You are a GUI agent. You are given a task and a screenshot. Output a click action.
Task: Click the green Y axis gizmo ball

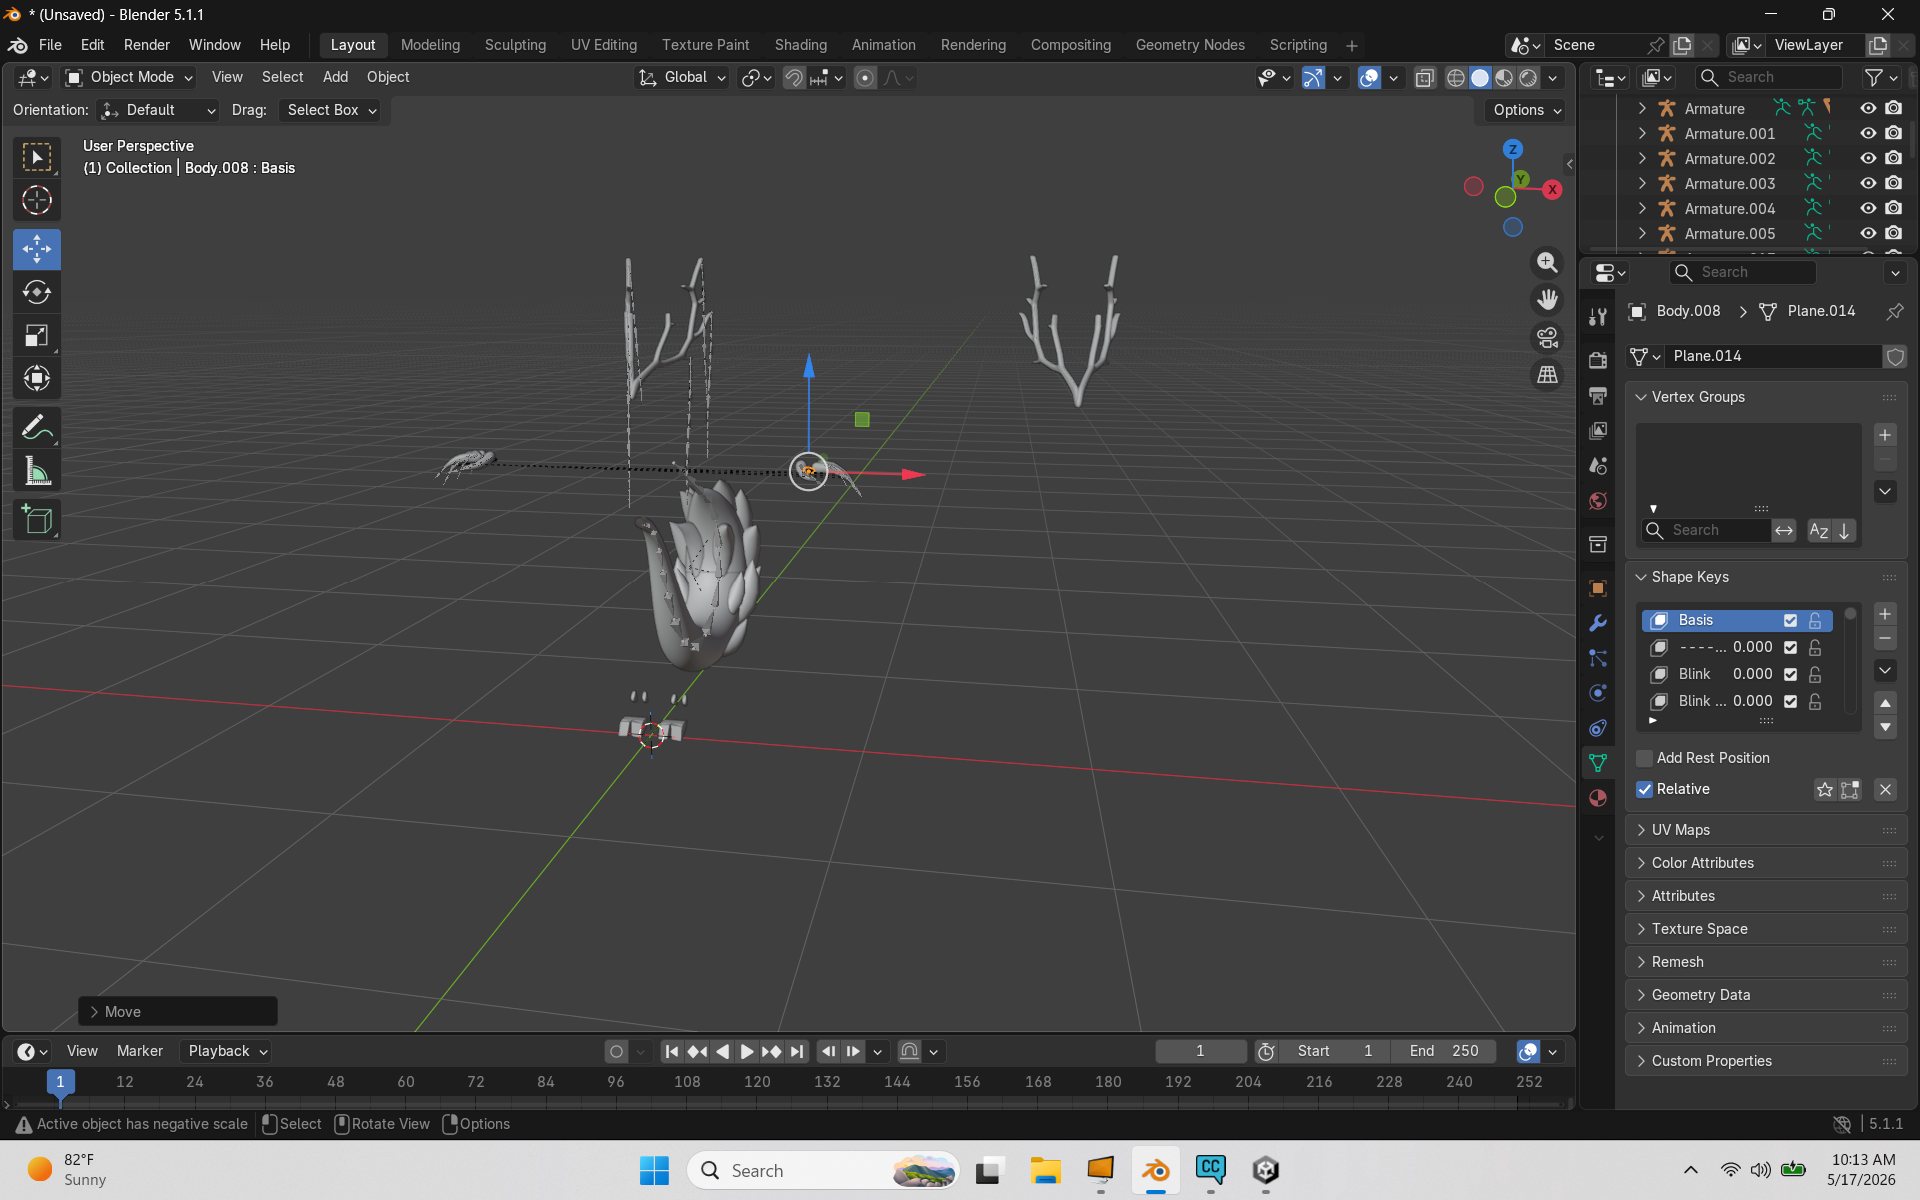1521,179
